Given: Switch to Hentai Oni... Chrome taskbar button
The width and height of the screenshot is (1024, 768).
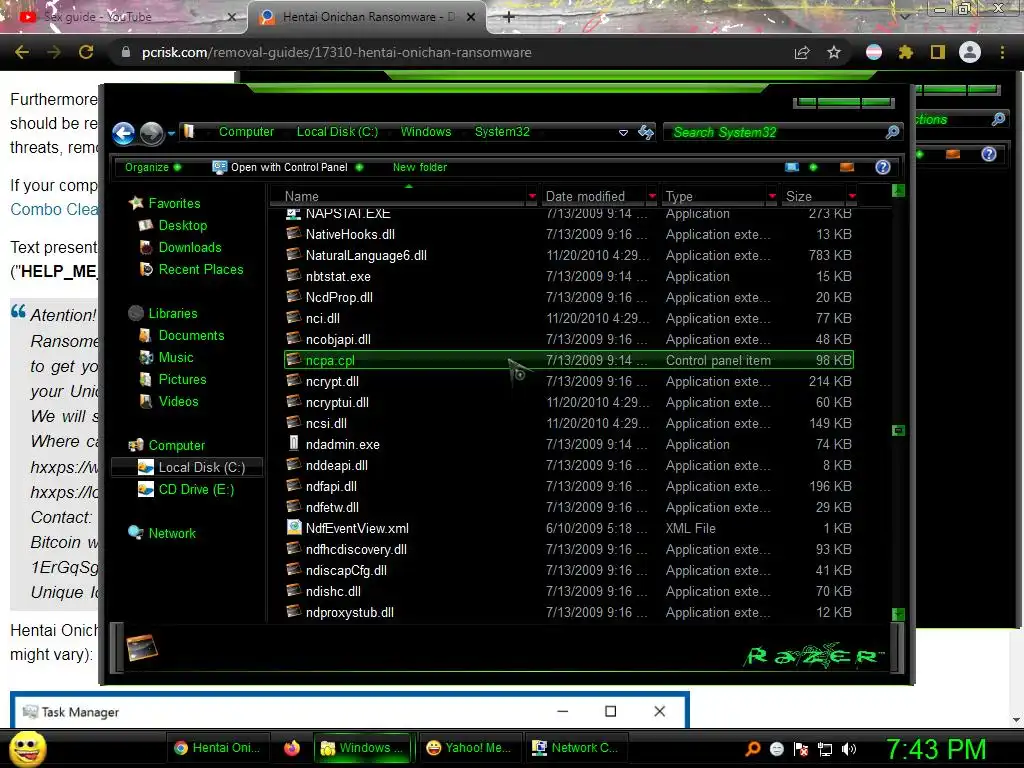Looking at the screenshot, I should click(217, 748).
